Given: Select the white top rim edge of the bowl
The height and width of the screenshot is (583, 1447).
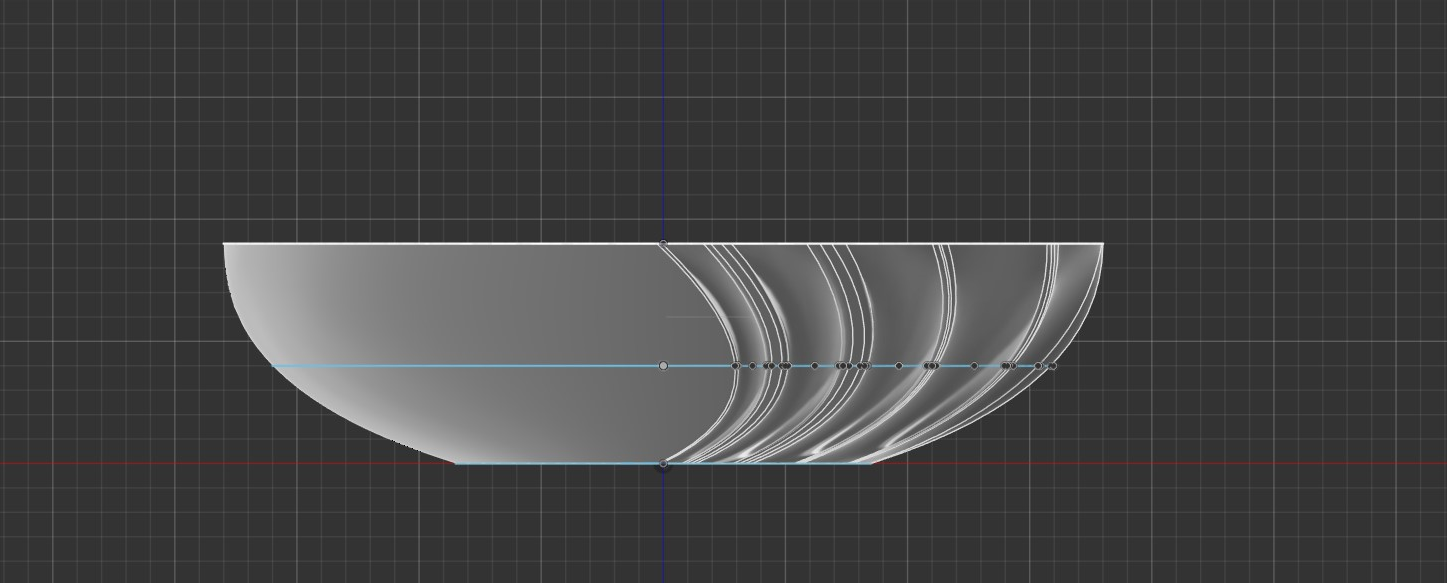Looking at the screenshot, I should (440, 243).
